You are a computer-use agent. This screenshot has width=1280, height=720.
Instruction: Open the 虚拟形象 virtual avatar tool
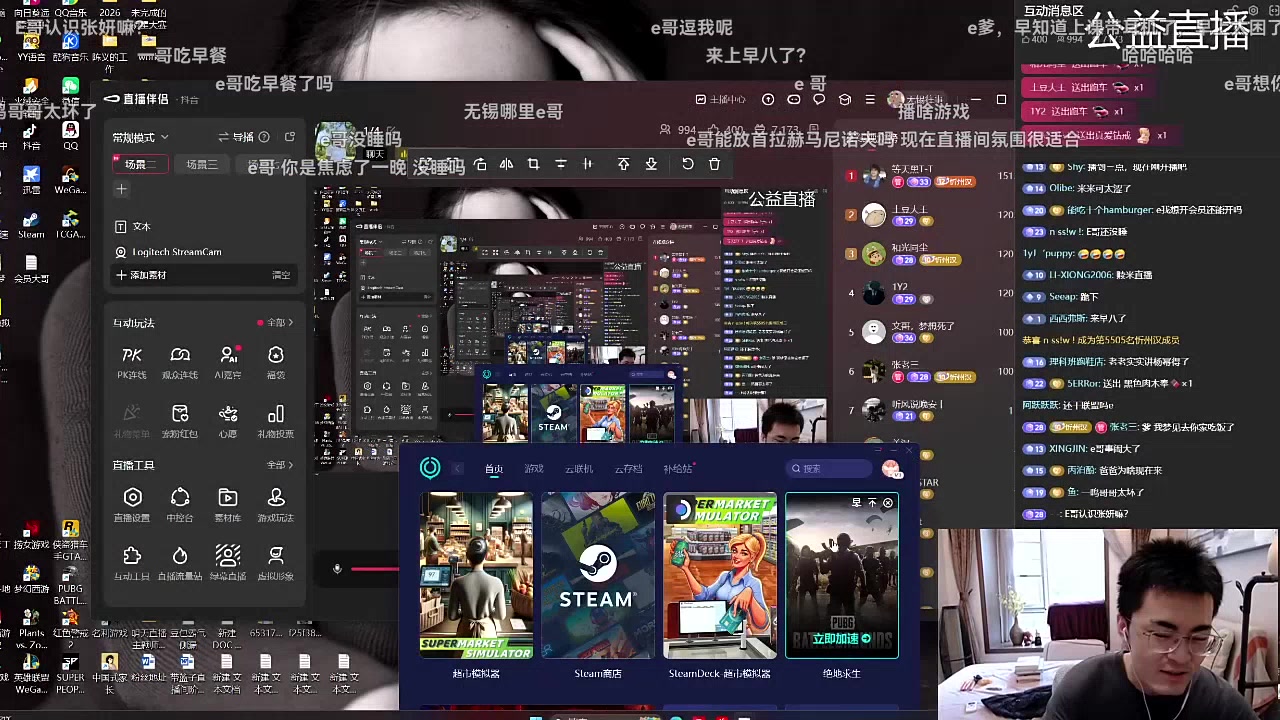(x=276, y=563)
